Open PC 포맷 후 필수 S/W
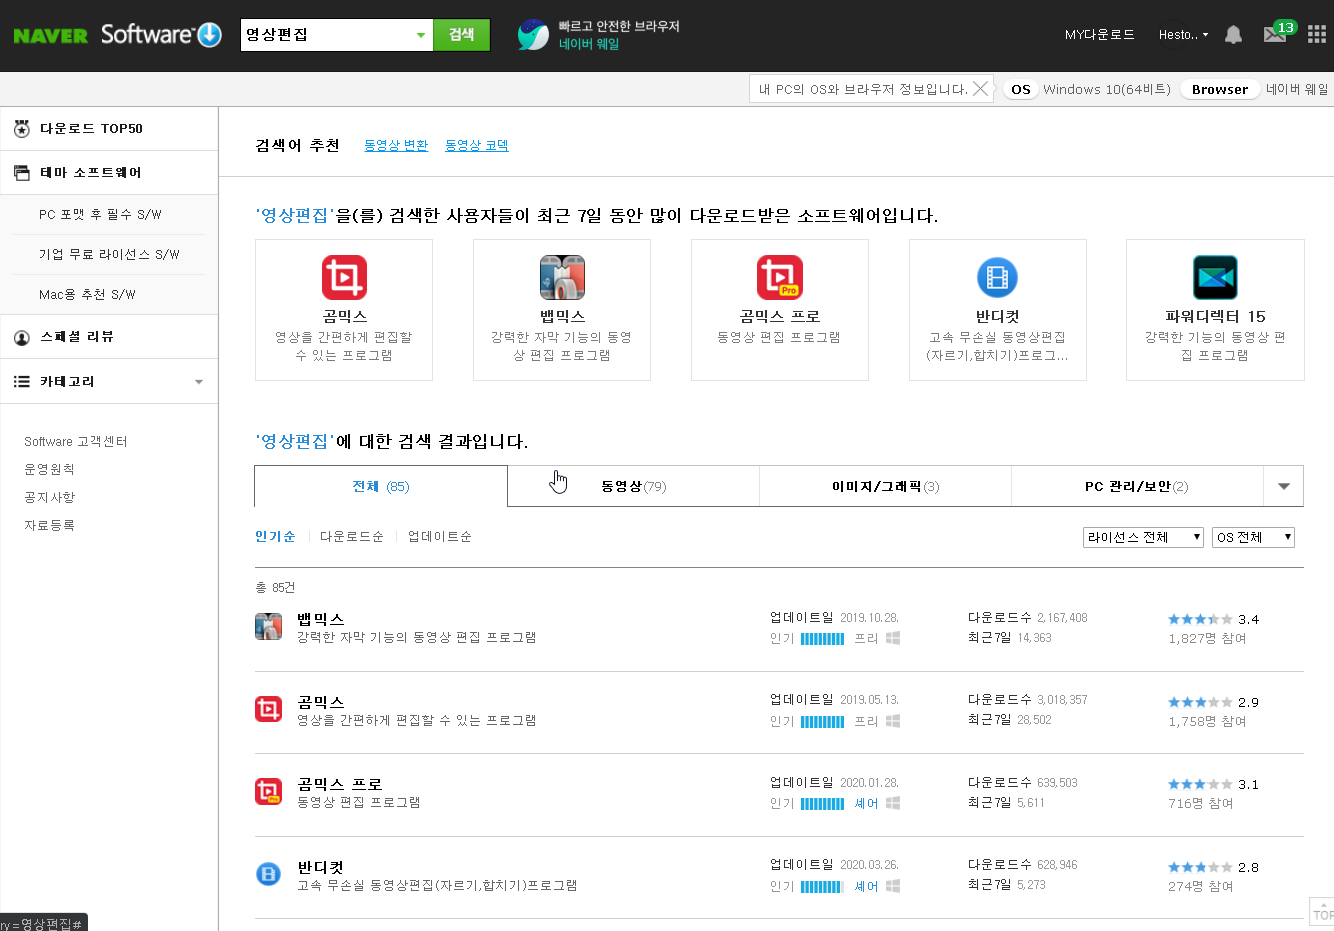1334x931 pixels. (100, 215)
